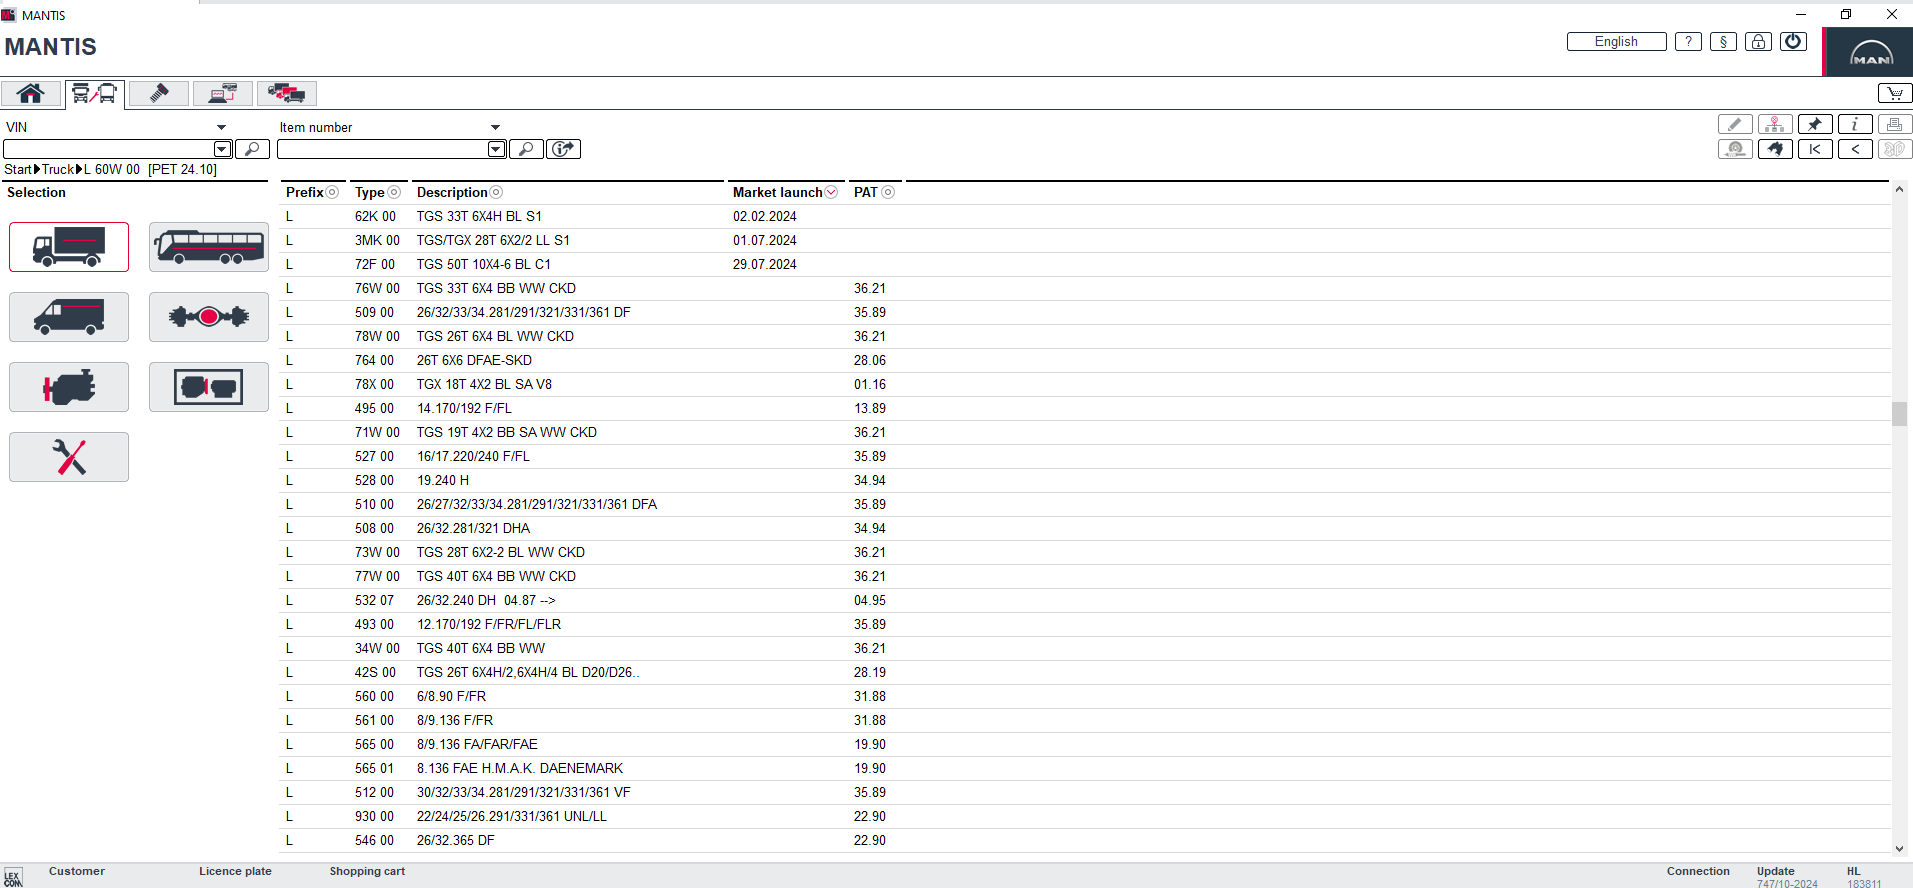Click the structure tree icon
This screenshot has width=1913, height=888.
click(x=1775, y=124)
